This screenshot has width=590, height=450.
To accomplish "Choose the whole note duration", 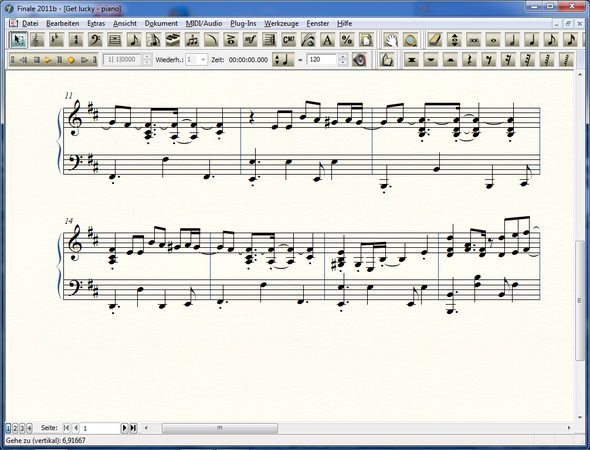I will tap(493, 40).
